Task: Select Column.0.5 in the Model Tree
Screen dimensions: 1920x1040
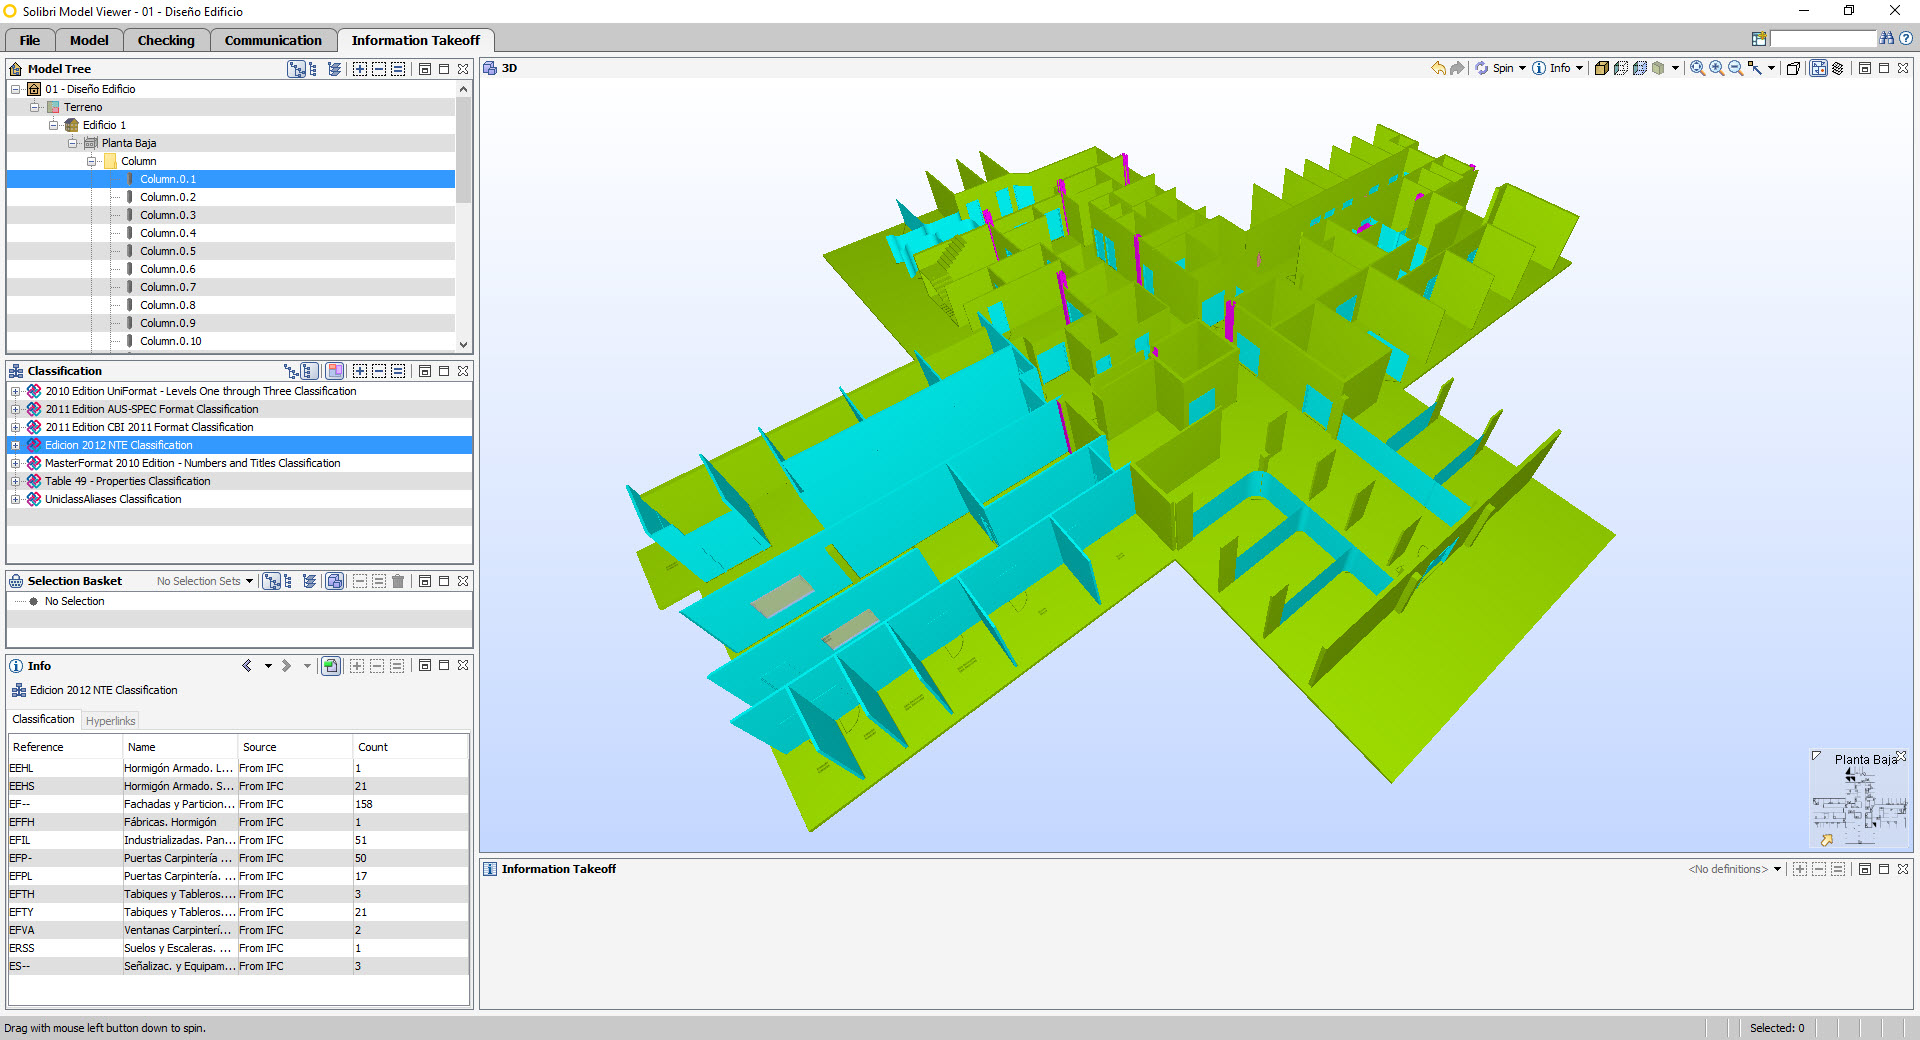Action: pyautogui.click(x=168, y=251)
